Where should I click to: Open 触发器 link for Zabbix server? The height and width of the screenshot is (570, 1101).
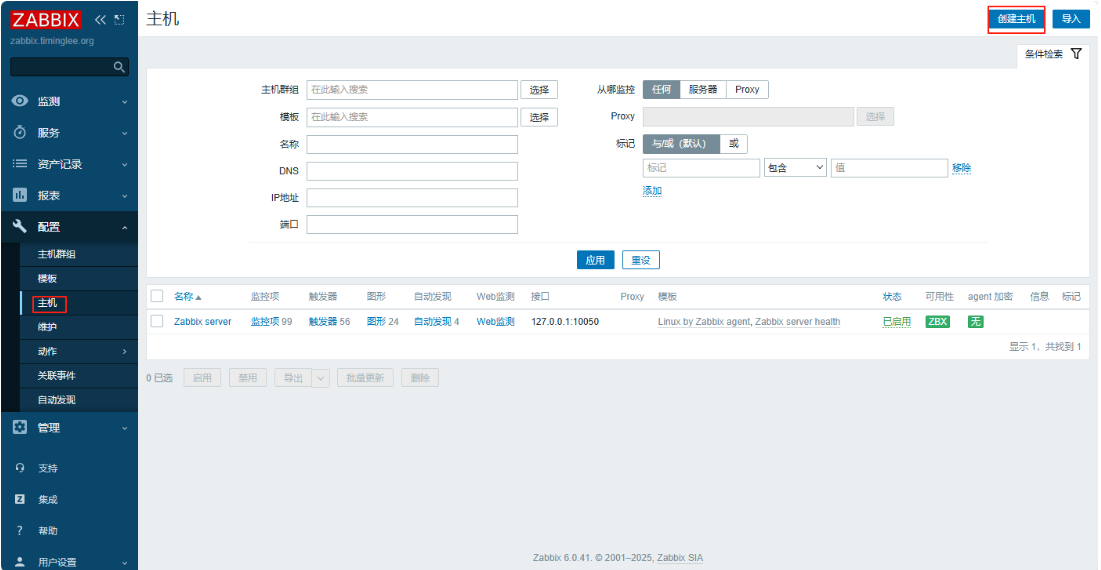[x=322, y=322]
